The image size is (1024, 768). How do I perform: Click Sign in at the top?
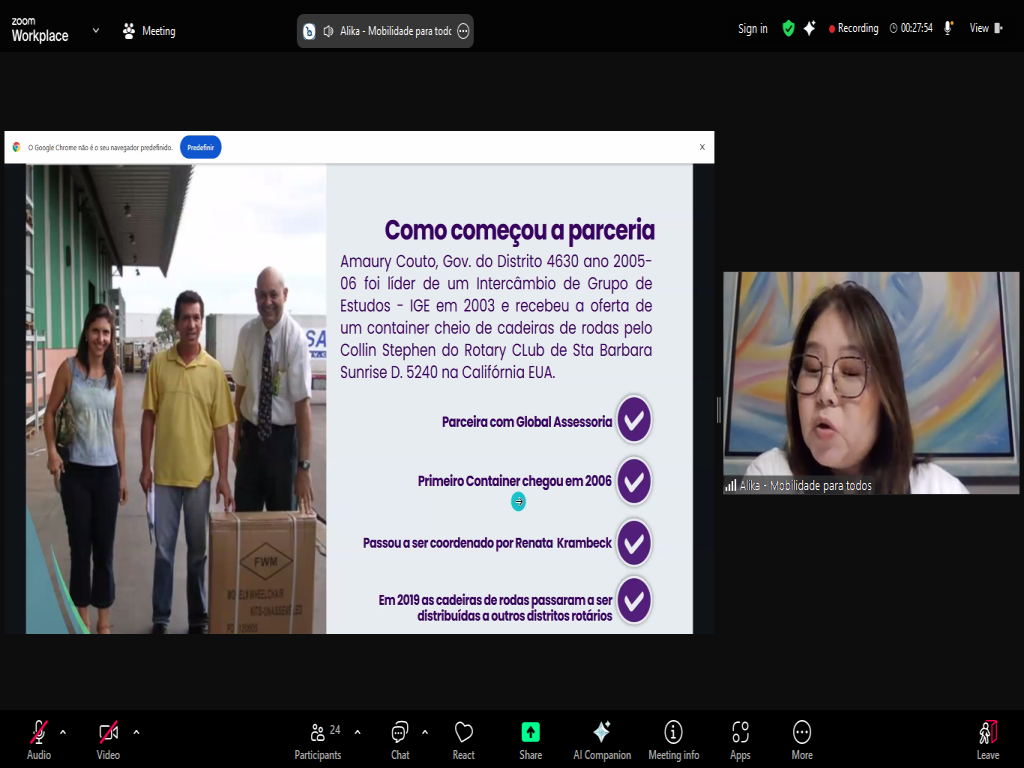[x=753, y=29]
